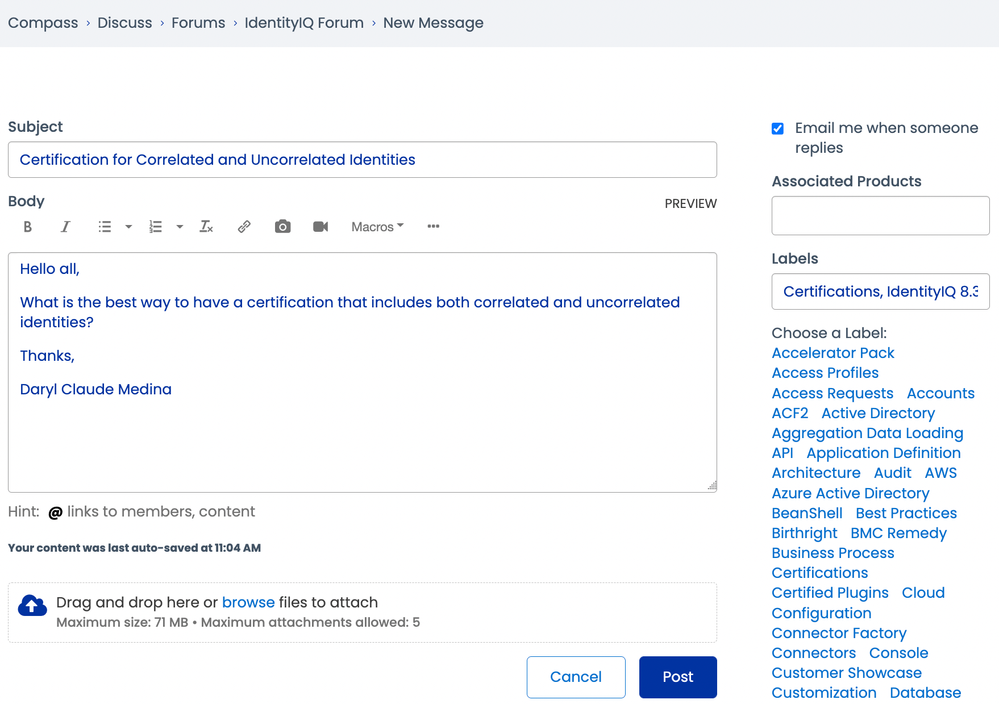Apply italic formatting to text

coord(66,227)
